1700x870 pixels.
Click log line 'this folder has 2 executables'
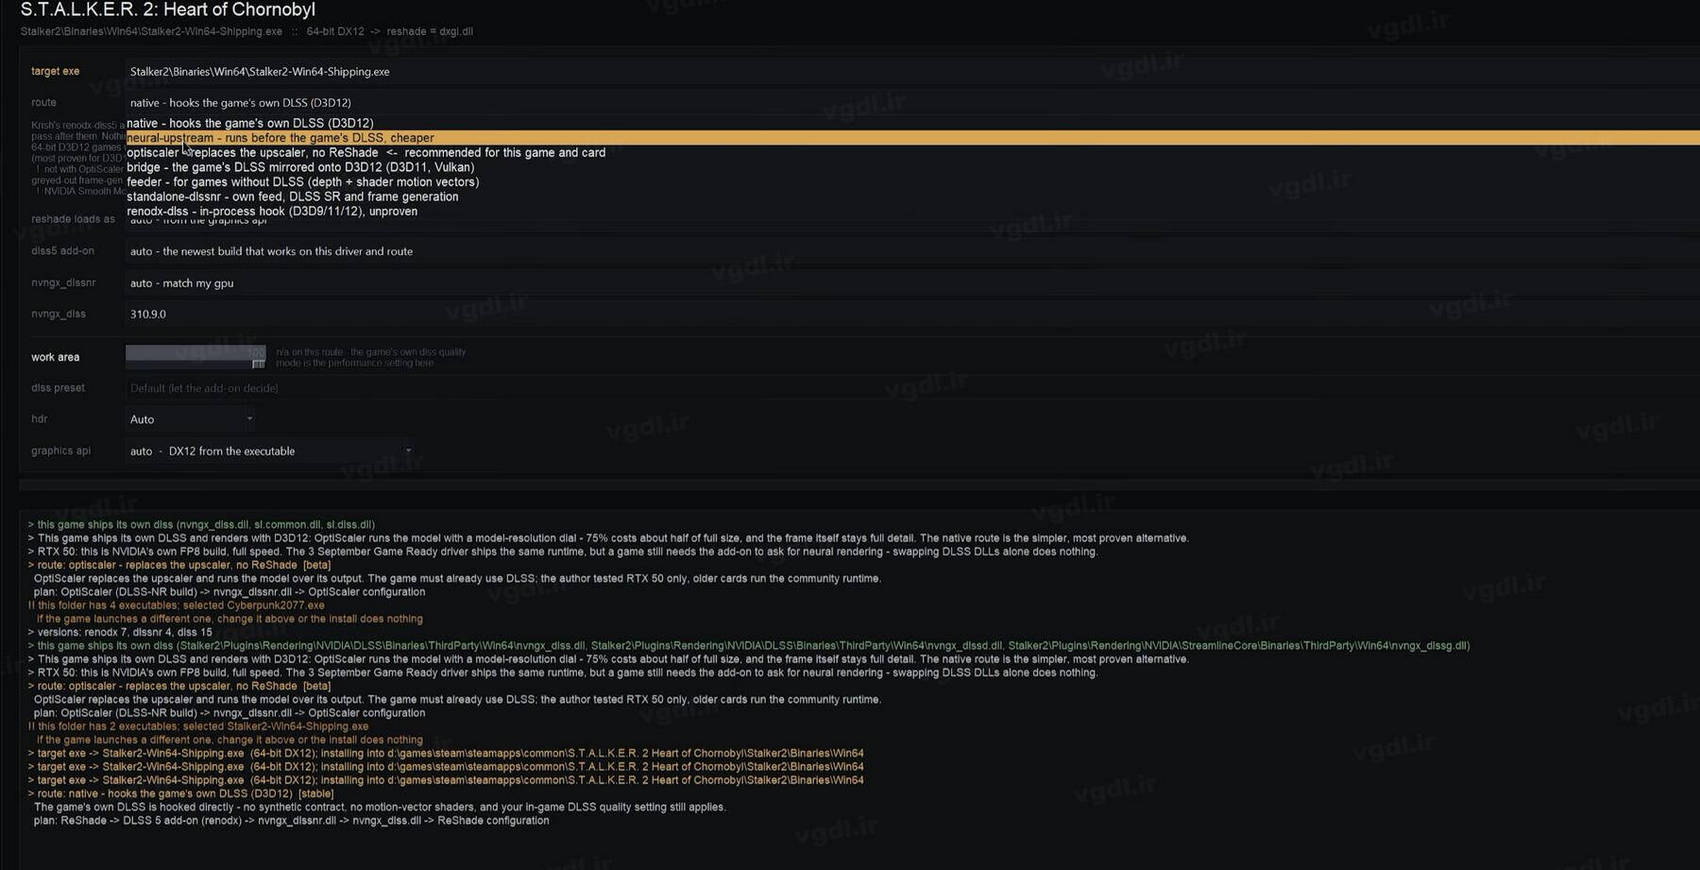click(x=198, y=726)
